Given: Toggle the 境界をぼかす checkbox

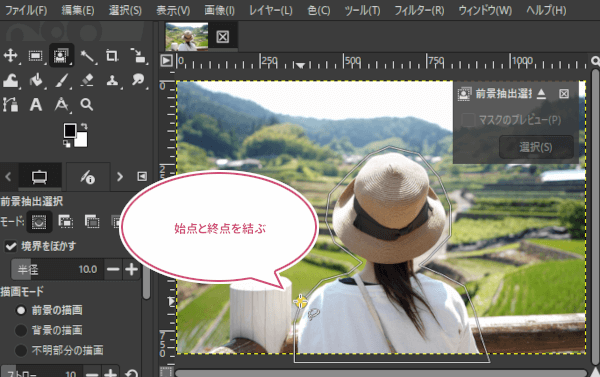Looking at the screenshot, I should click(x=10, y=246).
